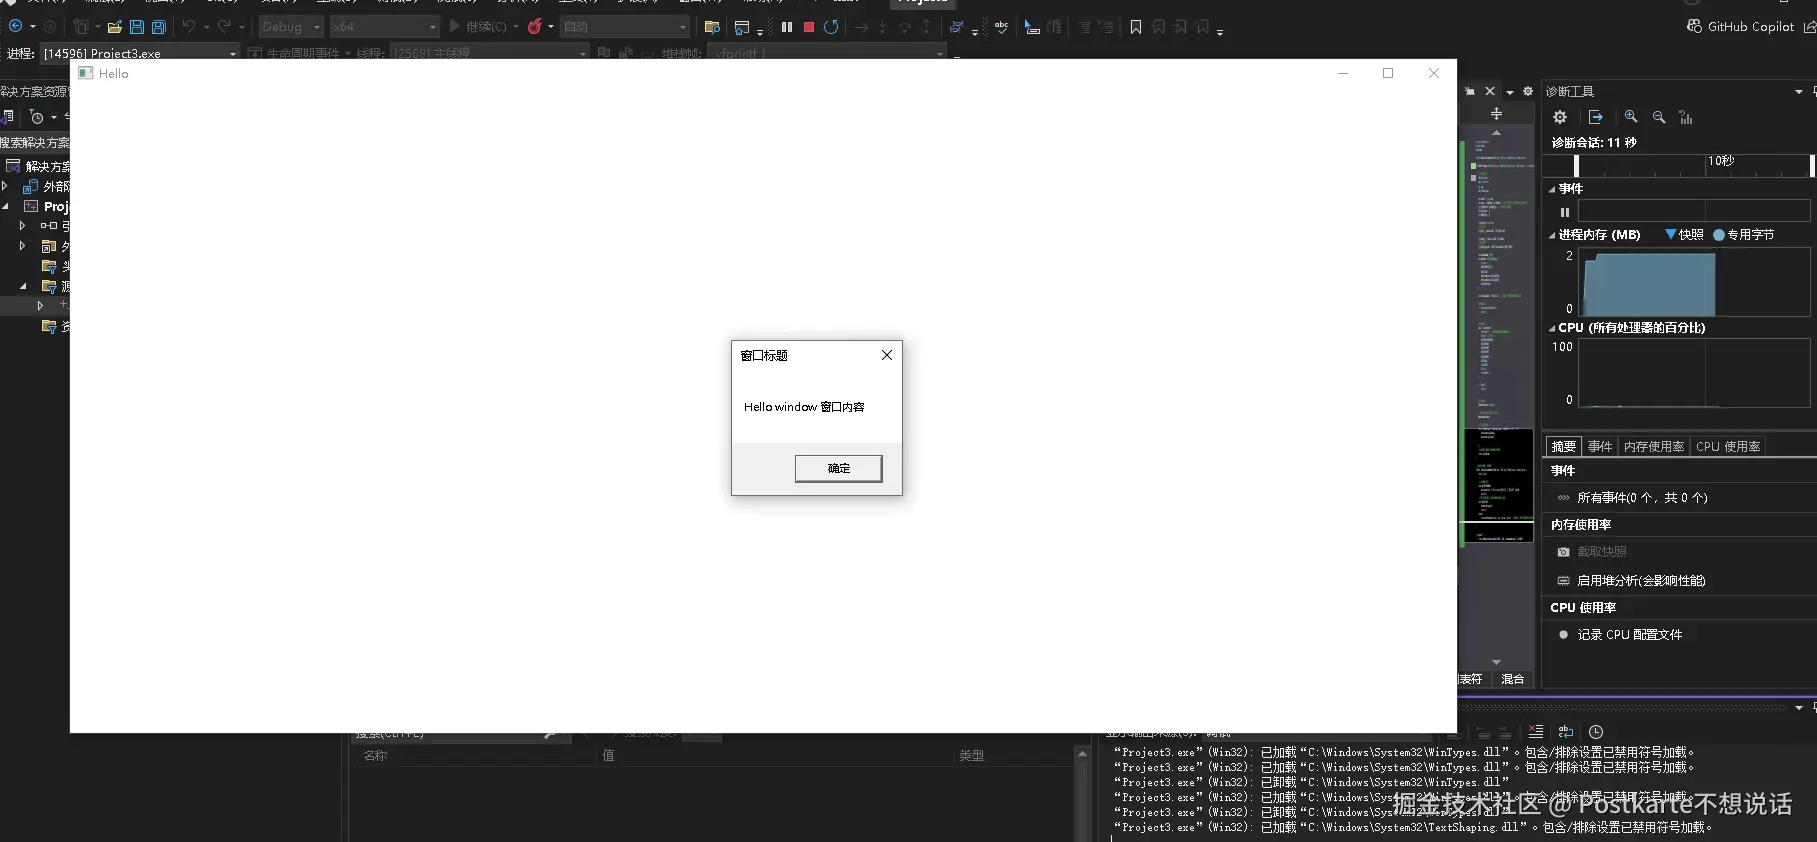This screenshot has width=1817, height=842.
Task: Save the current file via floppy icon
Action: click(x=137, y=27)
